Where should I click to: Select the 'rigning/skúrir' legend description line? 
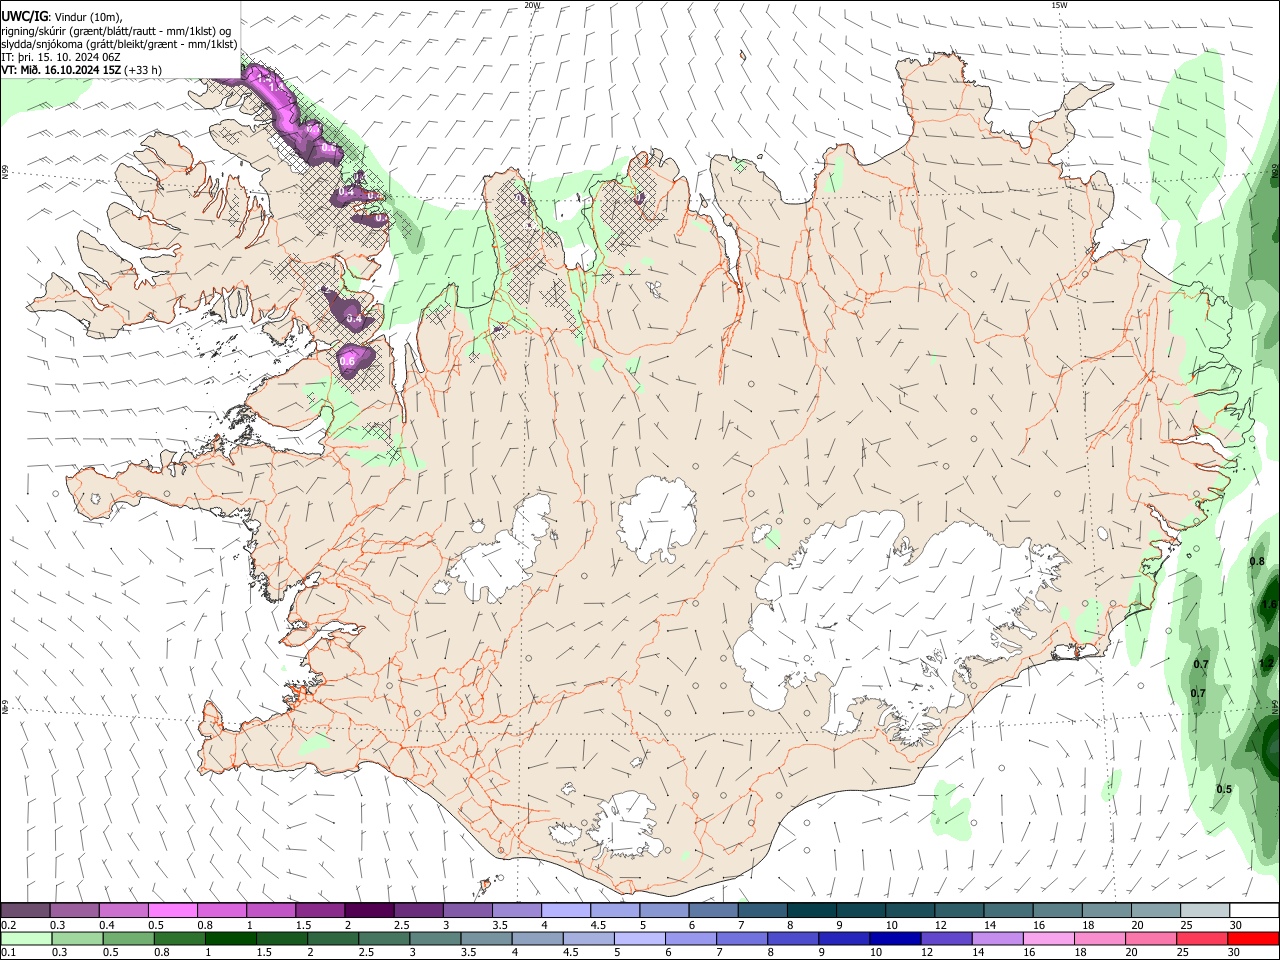[115, 31]
